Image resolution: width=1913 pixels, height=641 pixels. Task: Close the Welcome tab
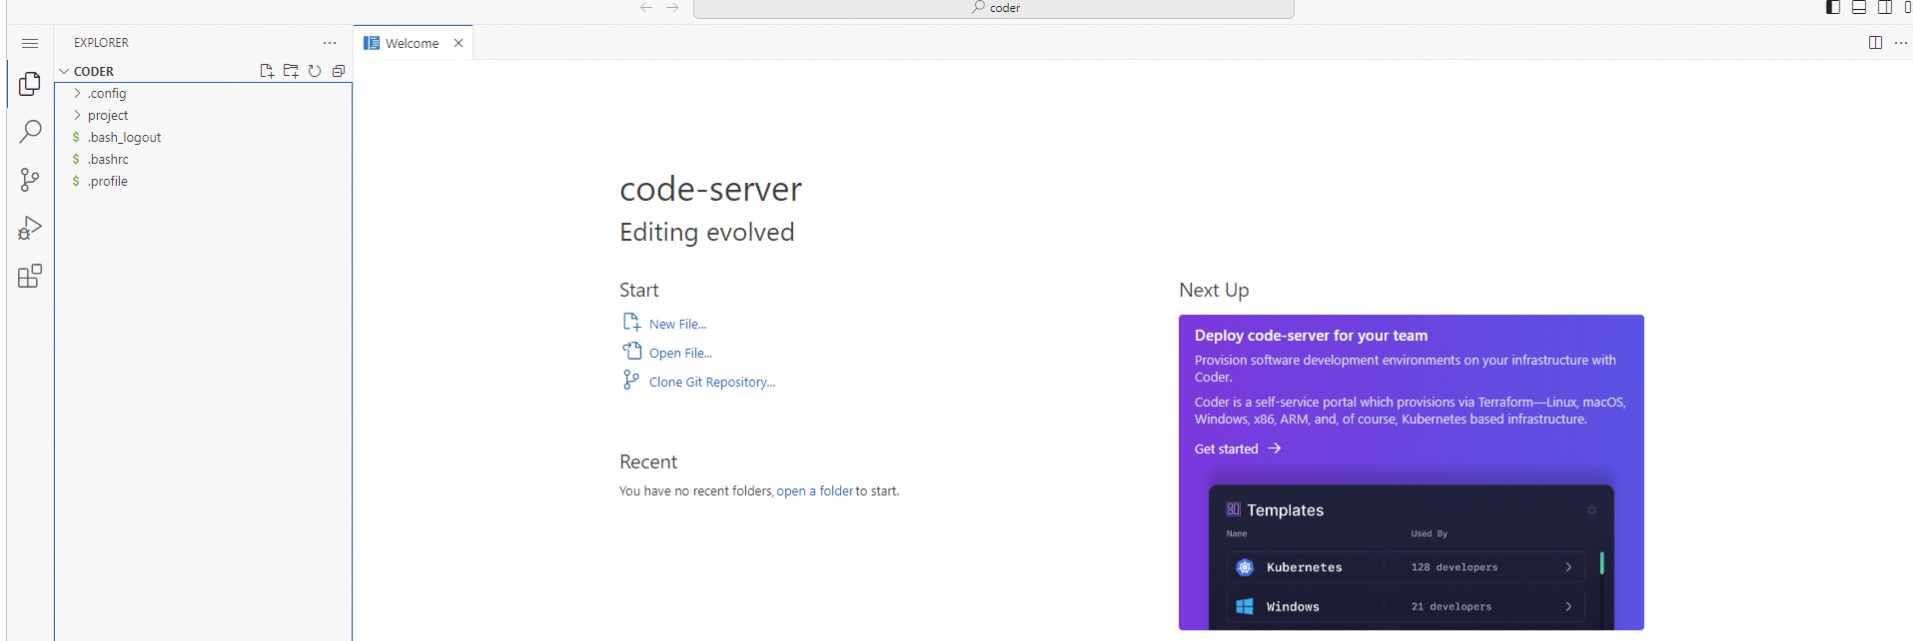tap(458, 43)
